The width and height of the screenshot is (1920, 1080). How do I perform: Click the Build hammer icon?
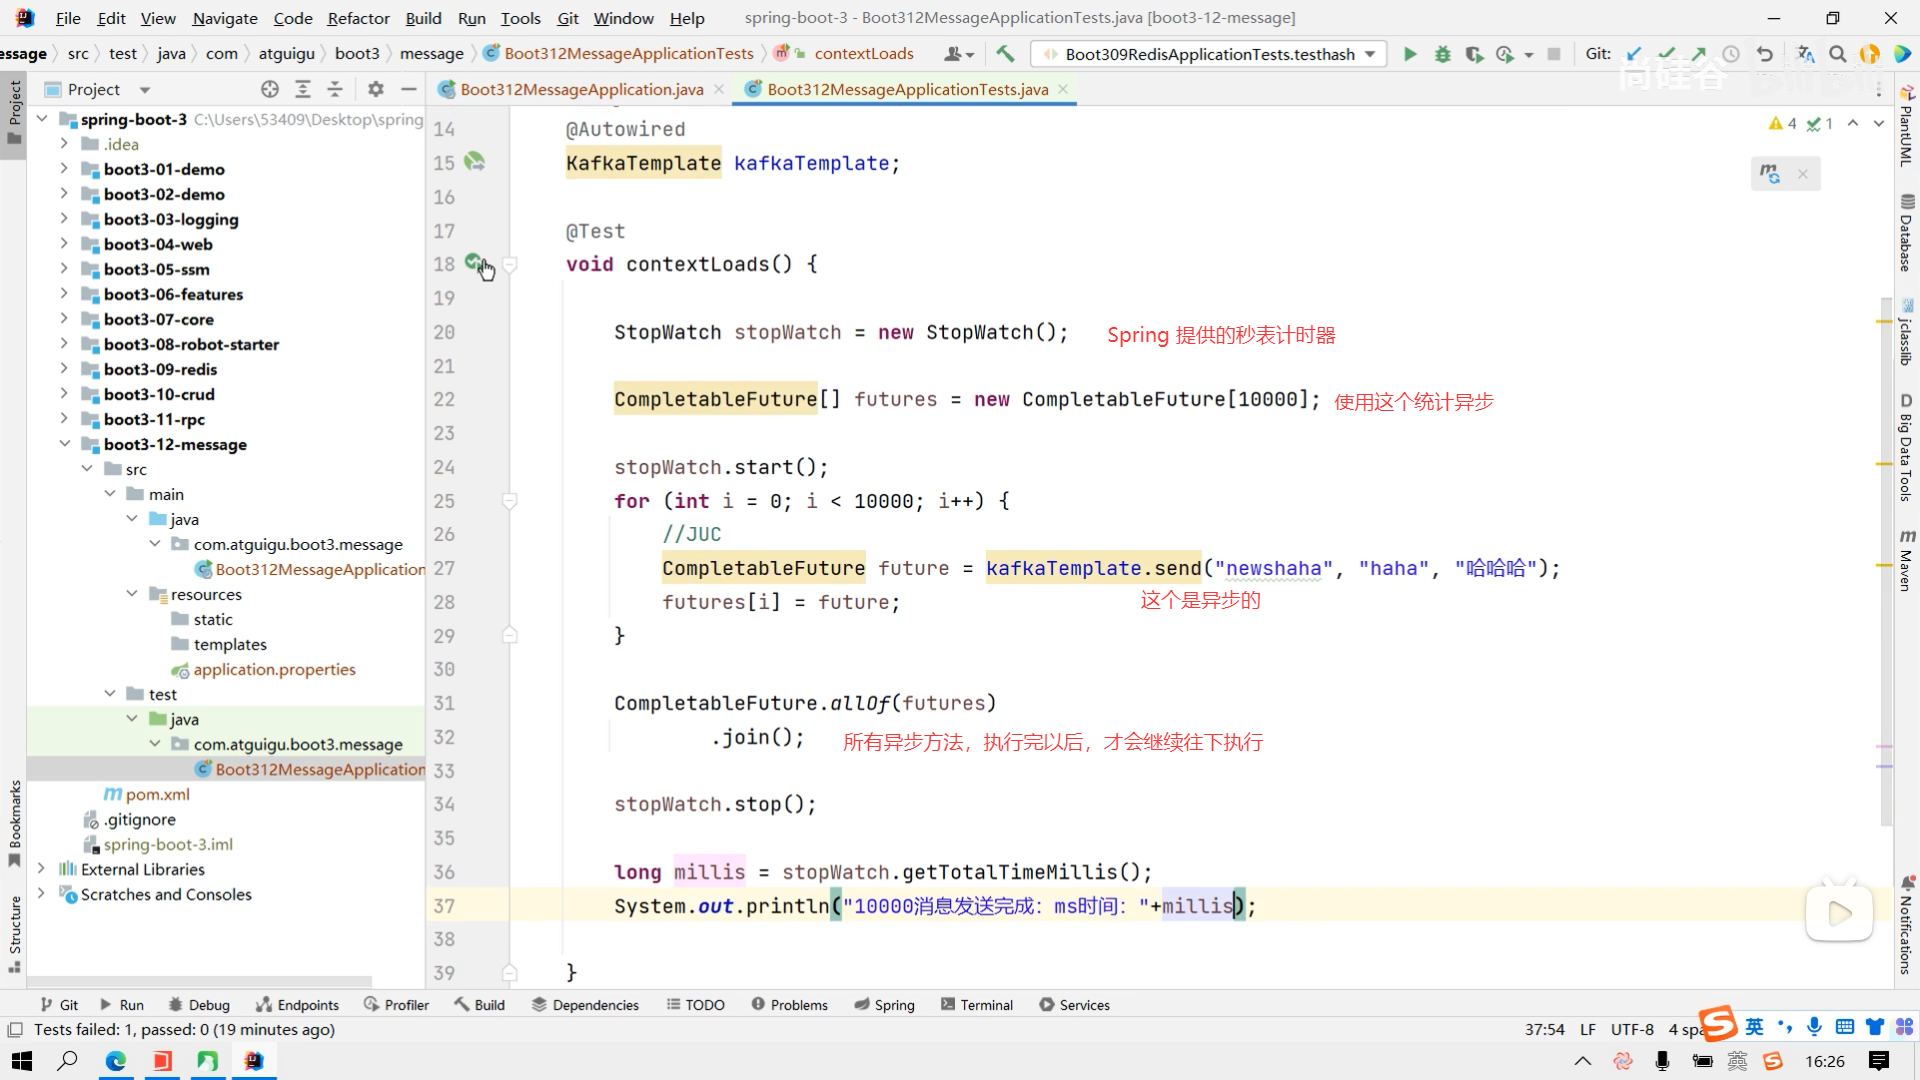click(x=1005, y=54)
